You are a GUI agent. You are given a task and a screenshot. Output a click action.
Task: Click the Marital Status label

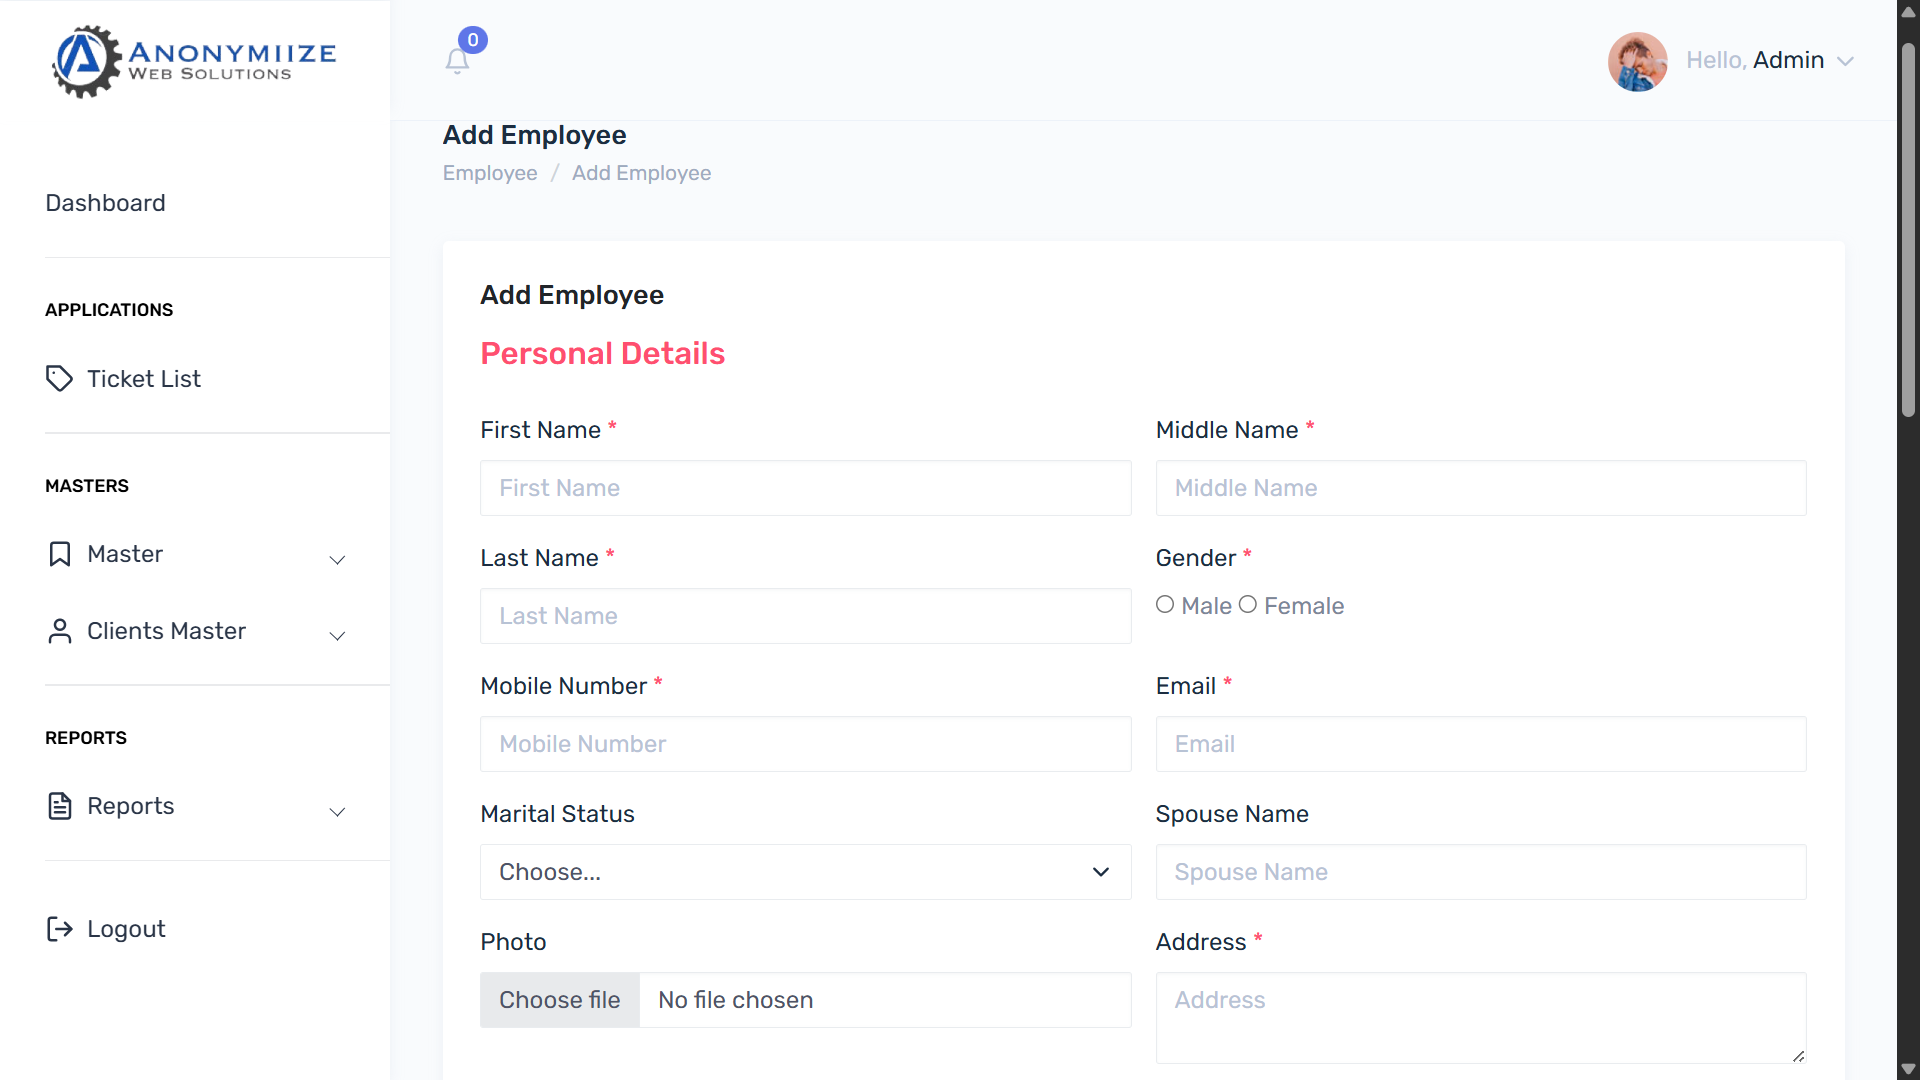tap(557, 814)
